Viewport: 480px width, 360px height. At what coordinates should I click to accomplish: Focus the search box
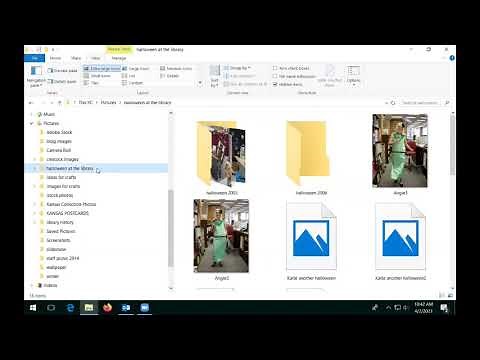[x=422, y=103]
